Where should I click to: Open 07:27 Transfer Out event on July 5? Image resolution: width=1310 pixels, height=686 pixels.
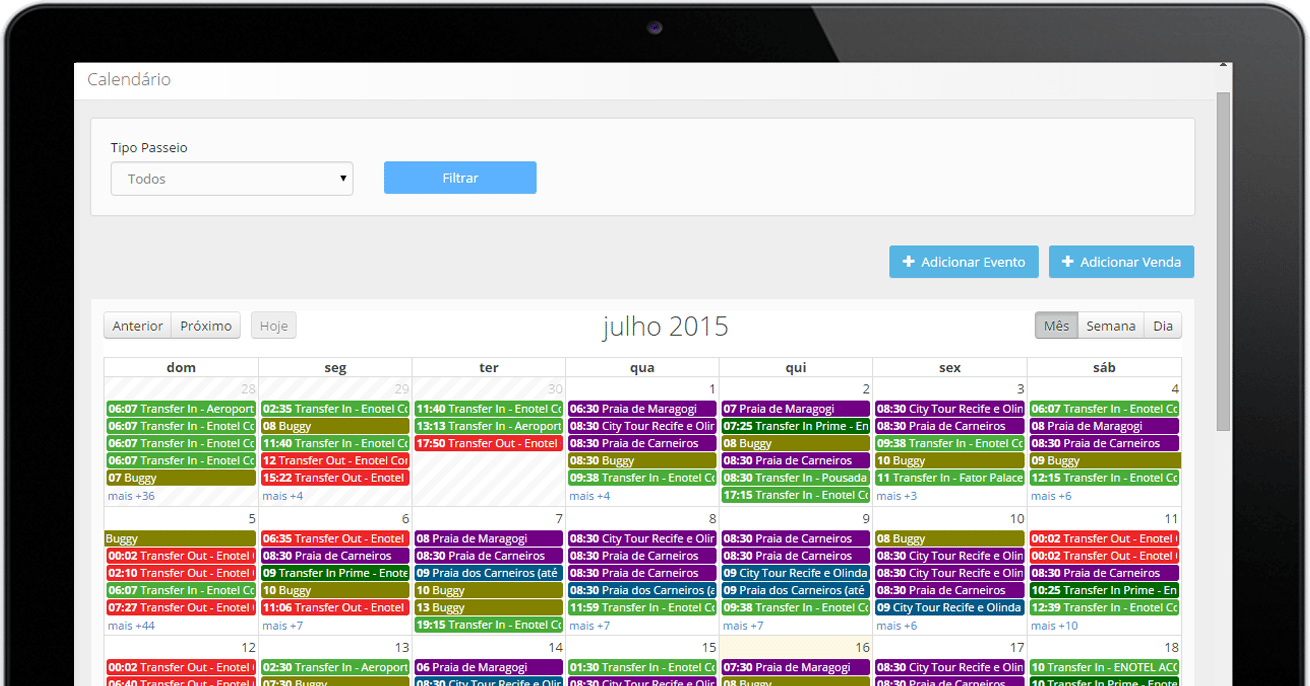click(181, 608)
